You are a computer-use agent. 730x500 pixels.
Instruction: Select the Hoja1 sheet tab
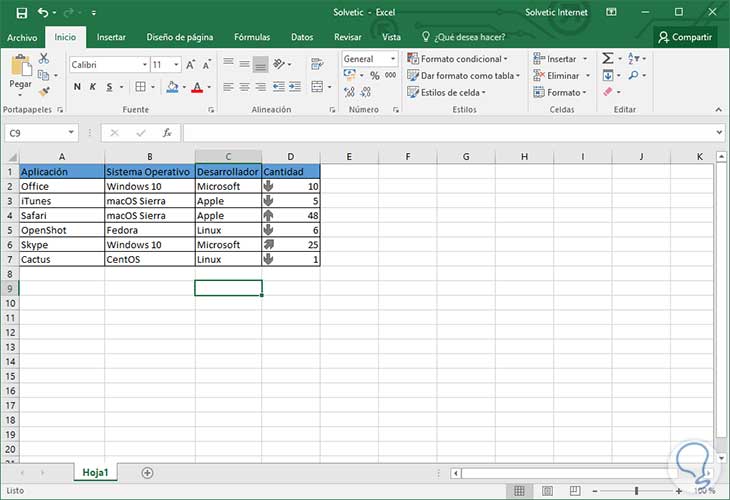coord(95,473)
